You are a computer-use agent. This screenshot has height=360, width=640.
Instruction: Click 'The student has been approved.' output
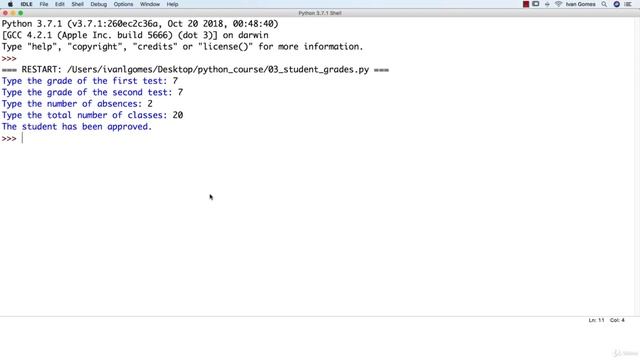point(77,127)
